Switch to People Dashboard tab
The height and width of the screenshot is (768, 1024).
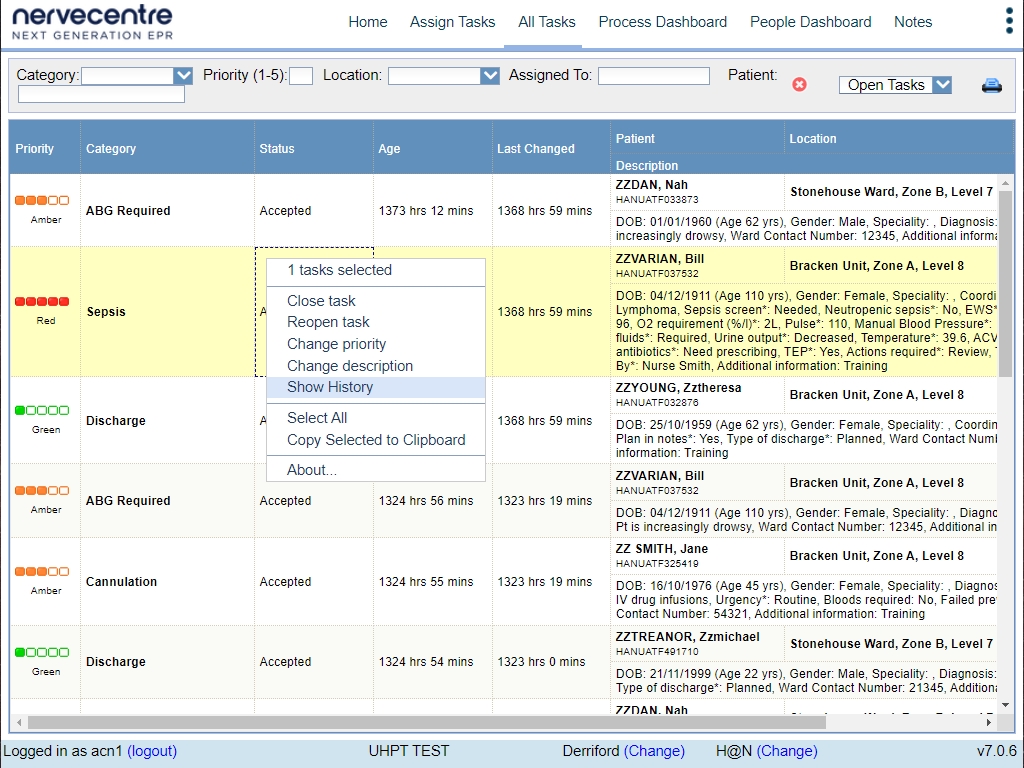coord(810,22)
